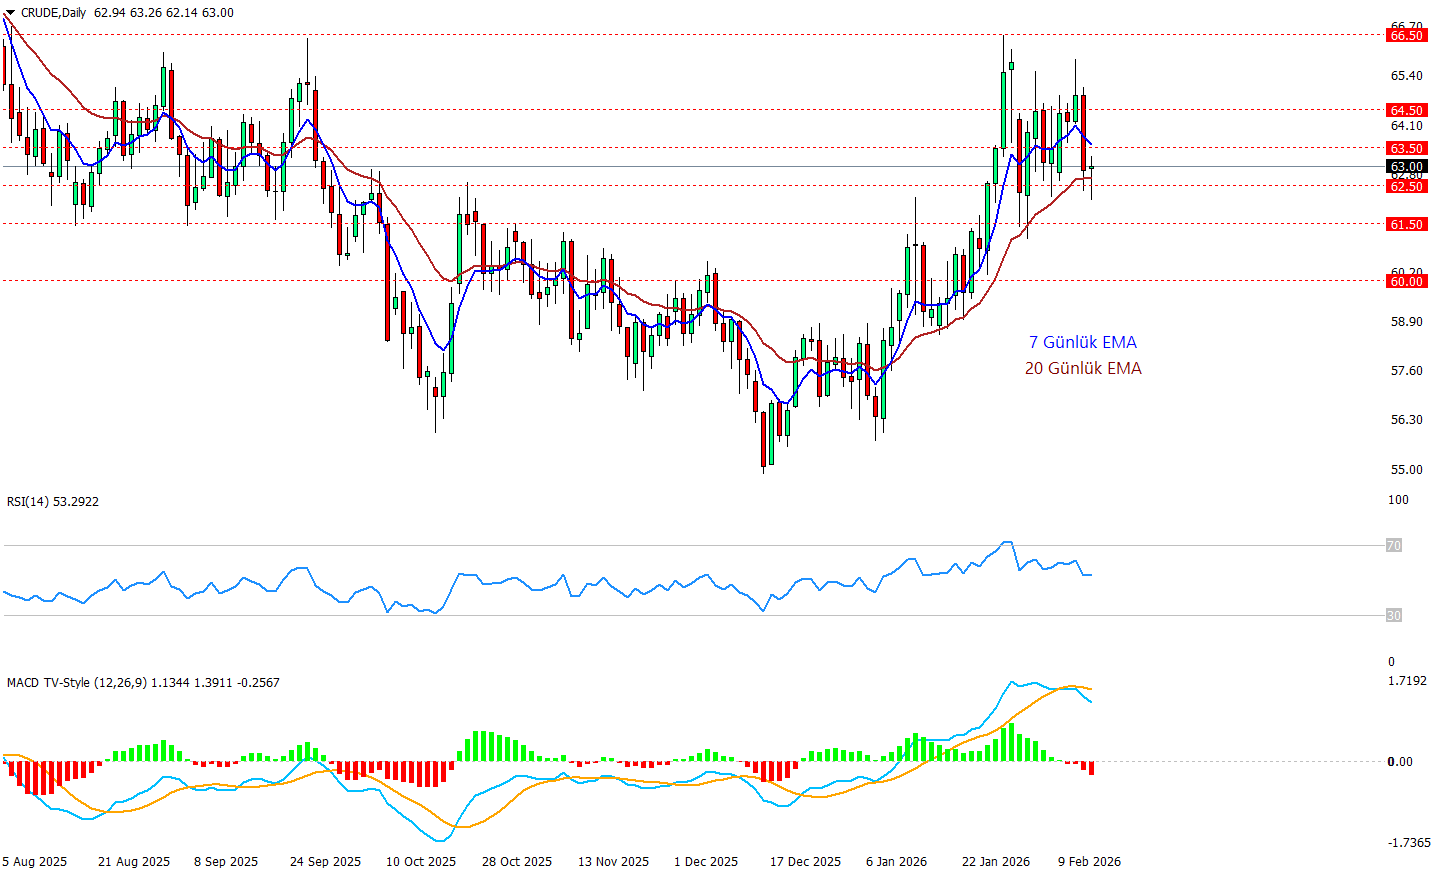This screenshot has height=874, width=1434.
Task: Click the RSI(14) indicator label
Action: tap(53, 502)
